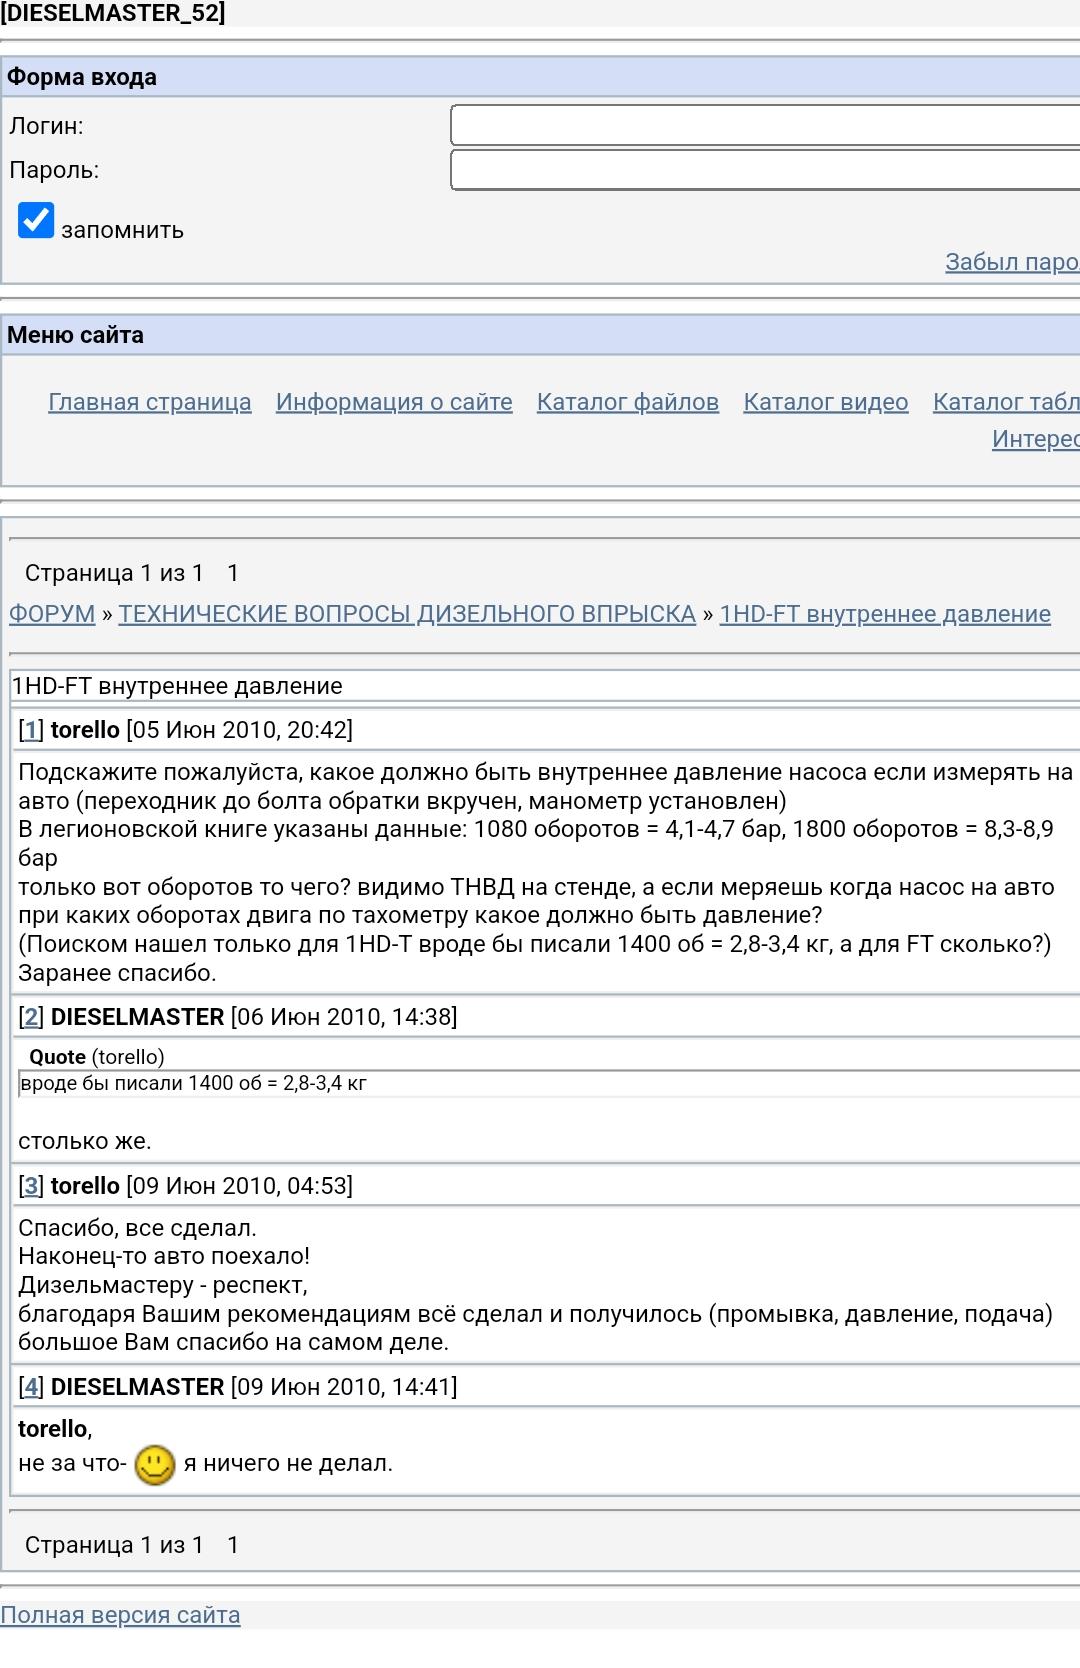The height and width of the screenshot is (1668, 1080).
Task: Click the Логин input field
Action: click(x=765, y=126)
